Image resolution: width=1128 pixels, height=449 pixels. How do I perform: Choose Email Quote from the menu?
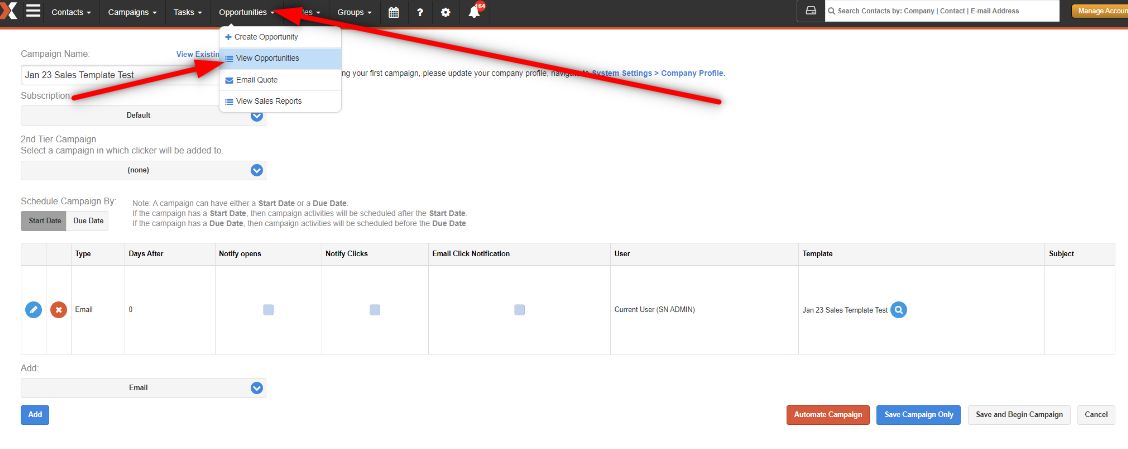coord(280,80)
